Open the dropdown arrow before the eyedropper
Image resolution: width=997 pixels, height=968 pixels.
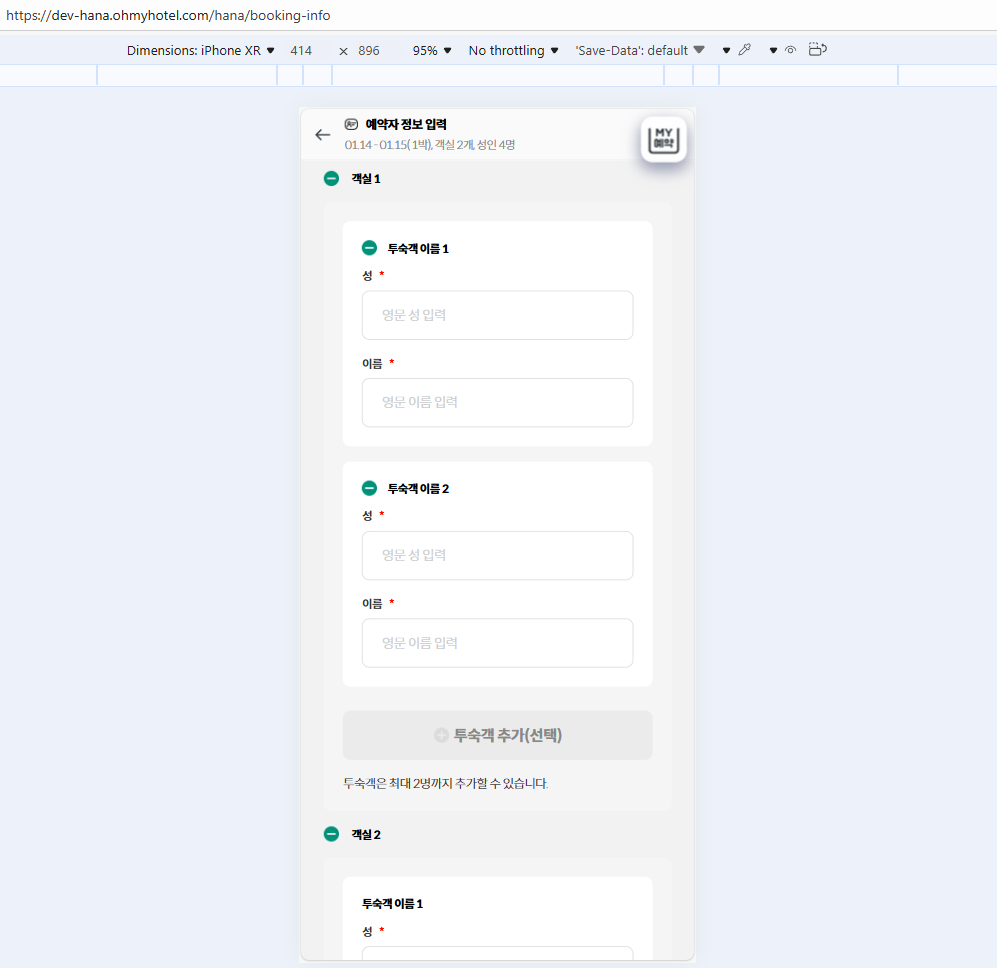tap(726, 50)
